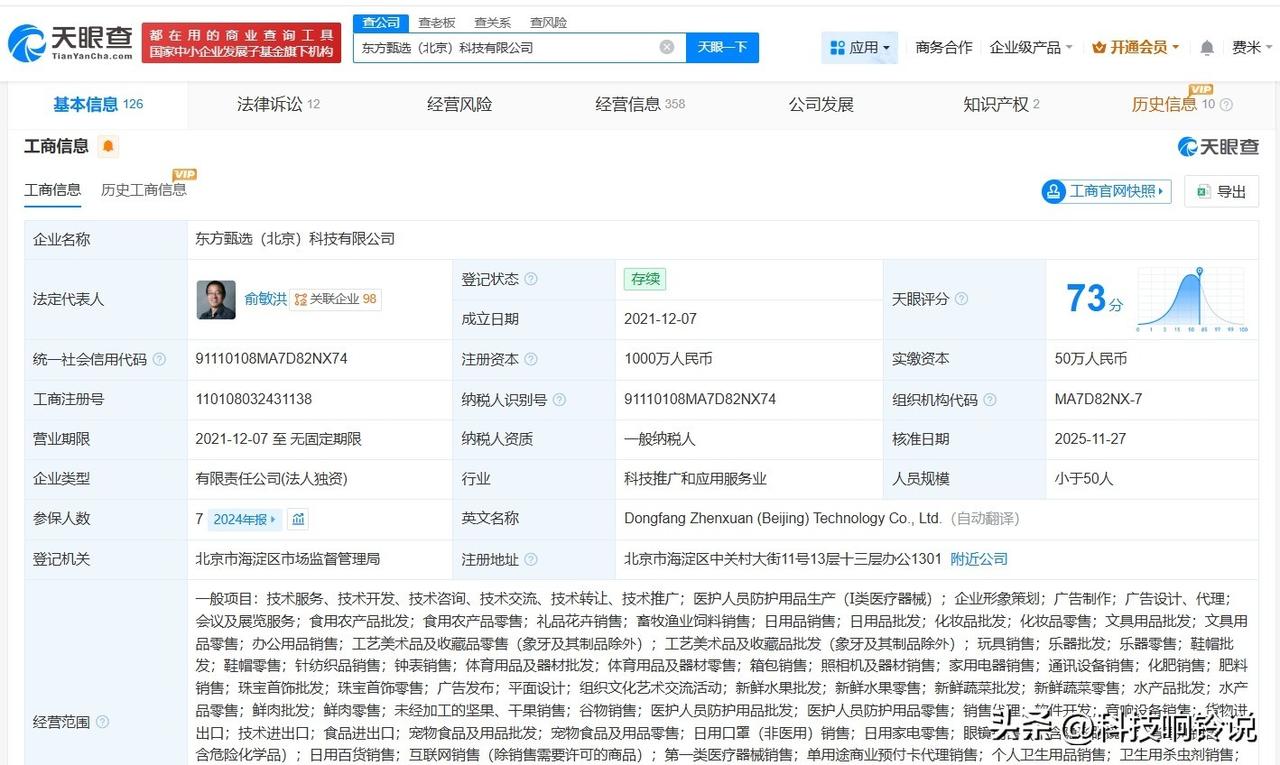The height and width of the screenshot is (765, 1280).
Task: Switch to the 查公司 search tab
Action: point(381,22)
